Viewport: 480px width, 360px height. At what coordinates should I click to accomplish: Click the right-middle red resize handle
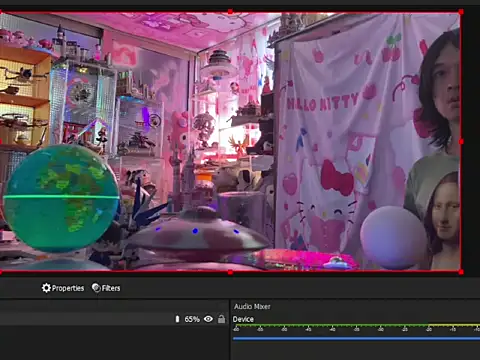(x=461, y=142)
